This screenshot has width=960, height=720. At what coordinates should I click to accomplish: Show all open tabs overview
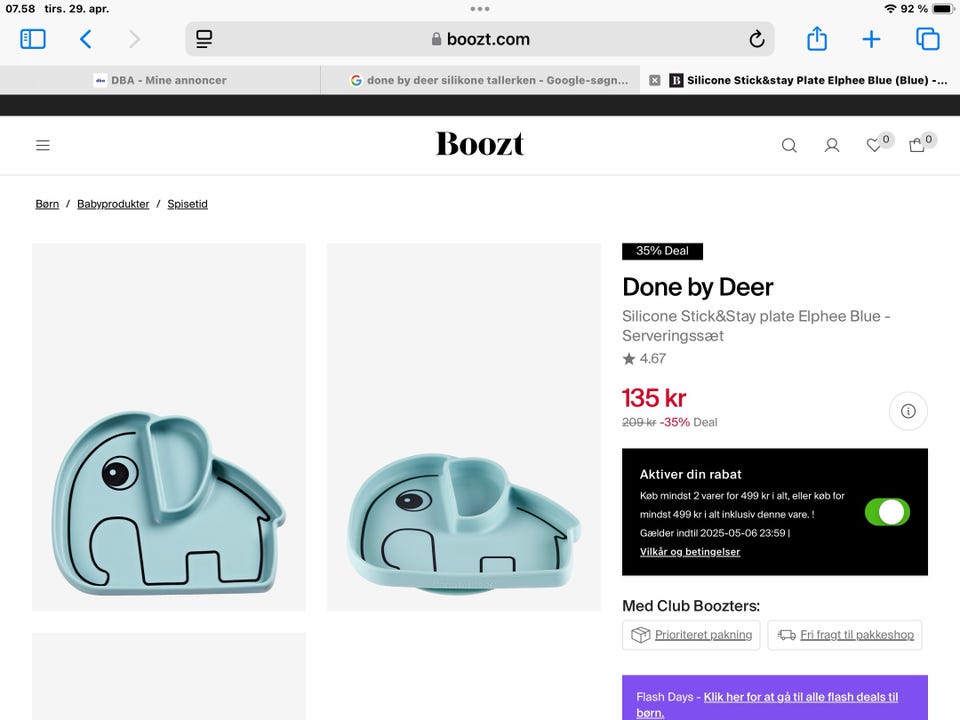[x=927, y=39]
